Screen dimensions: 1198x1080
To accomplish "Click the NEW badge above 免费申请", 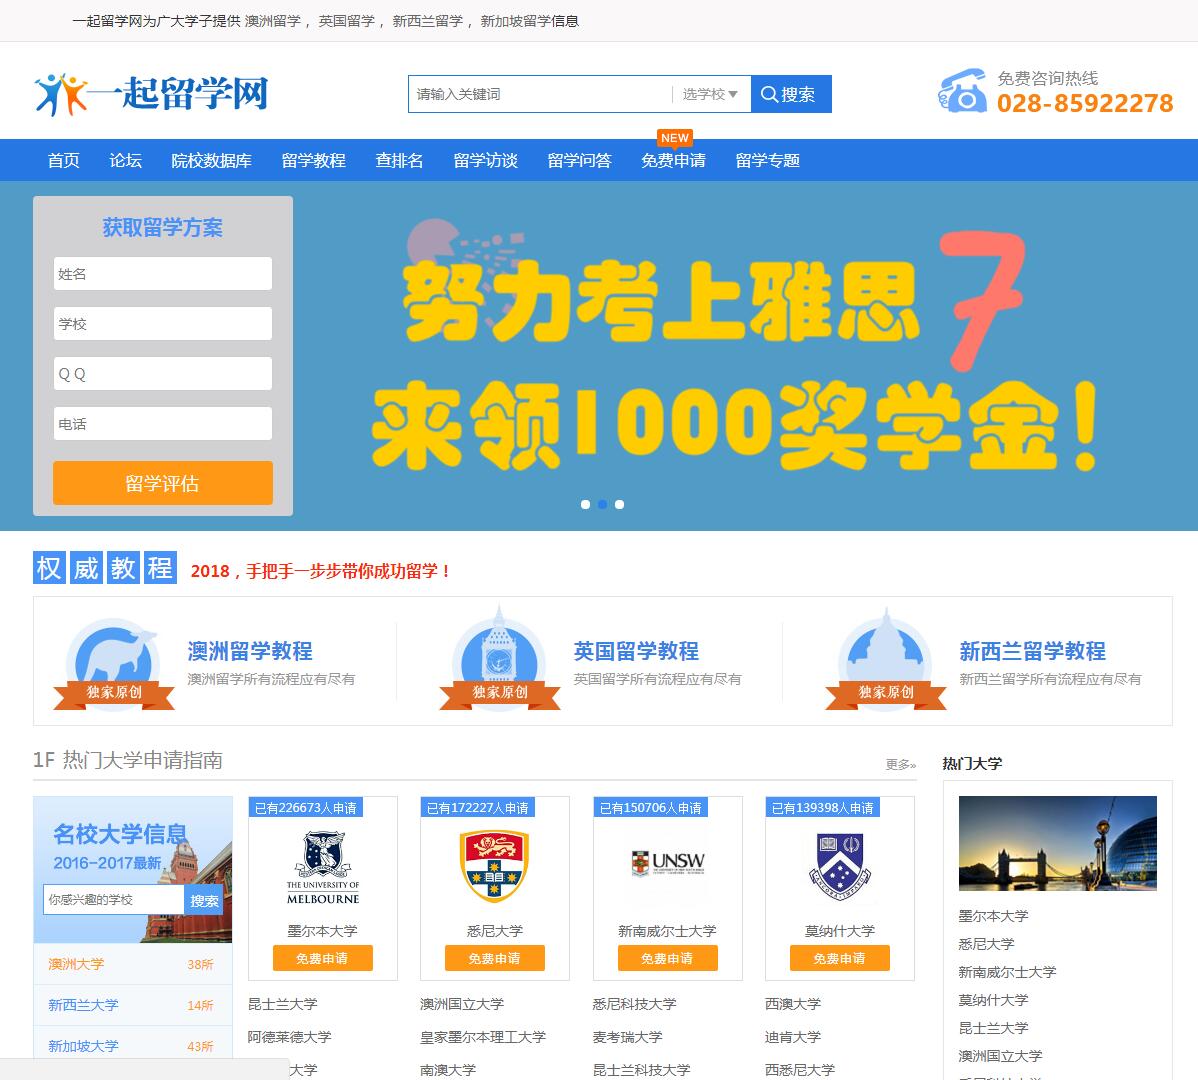I will pos(675,137).
